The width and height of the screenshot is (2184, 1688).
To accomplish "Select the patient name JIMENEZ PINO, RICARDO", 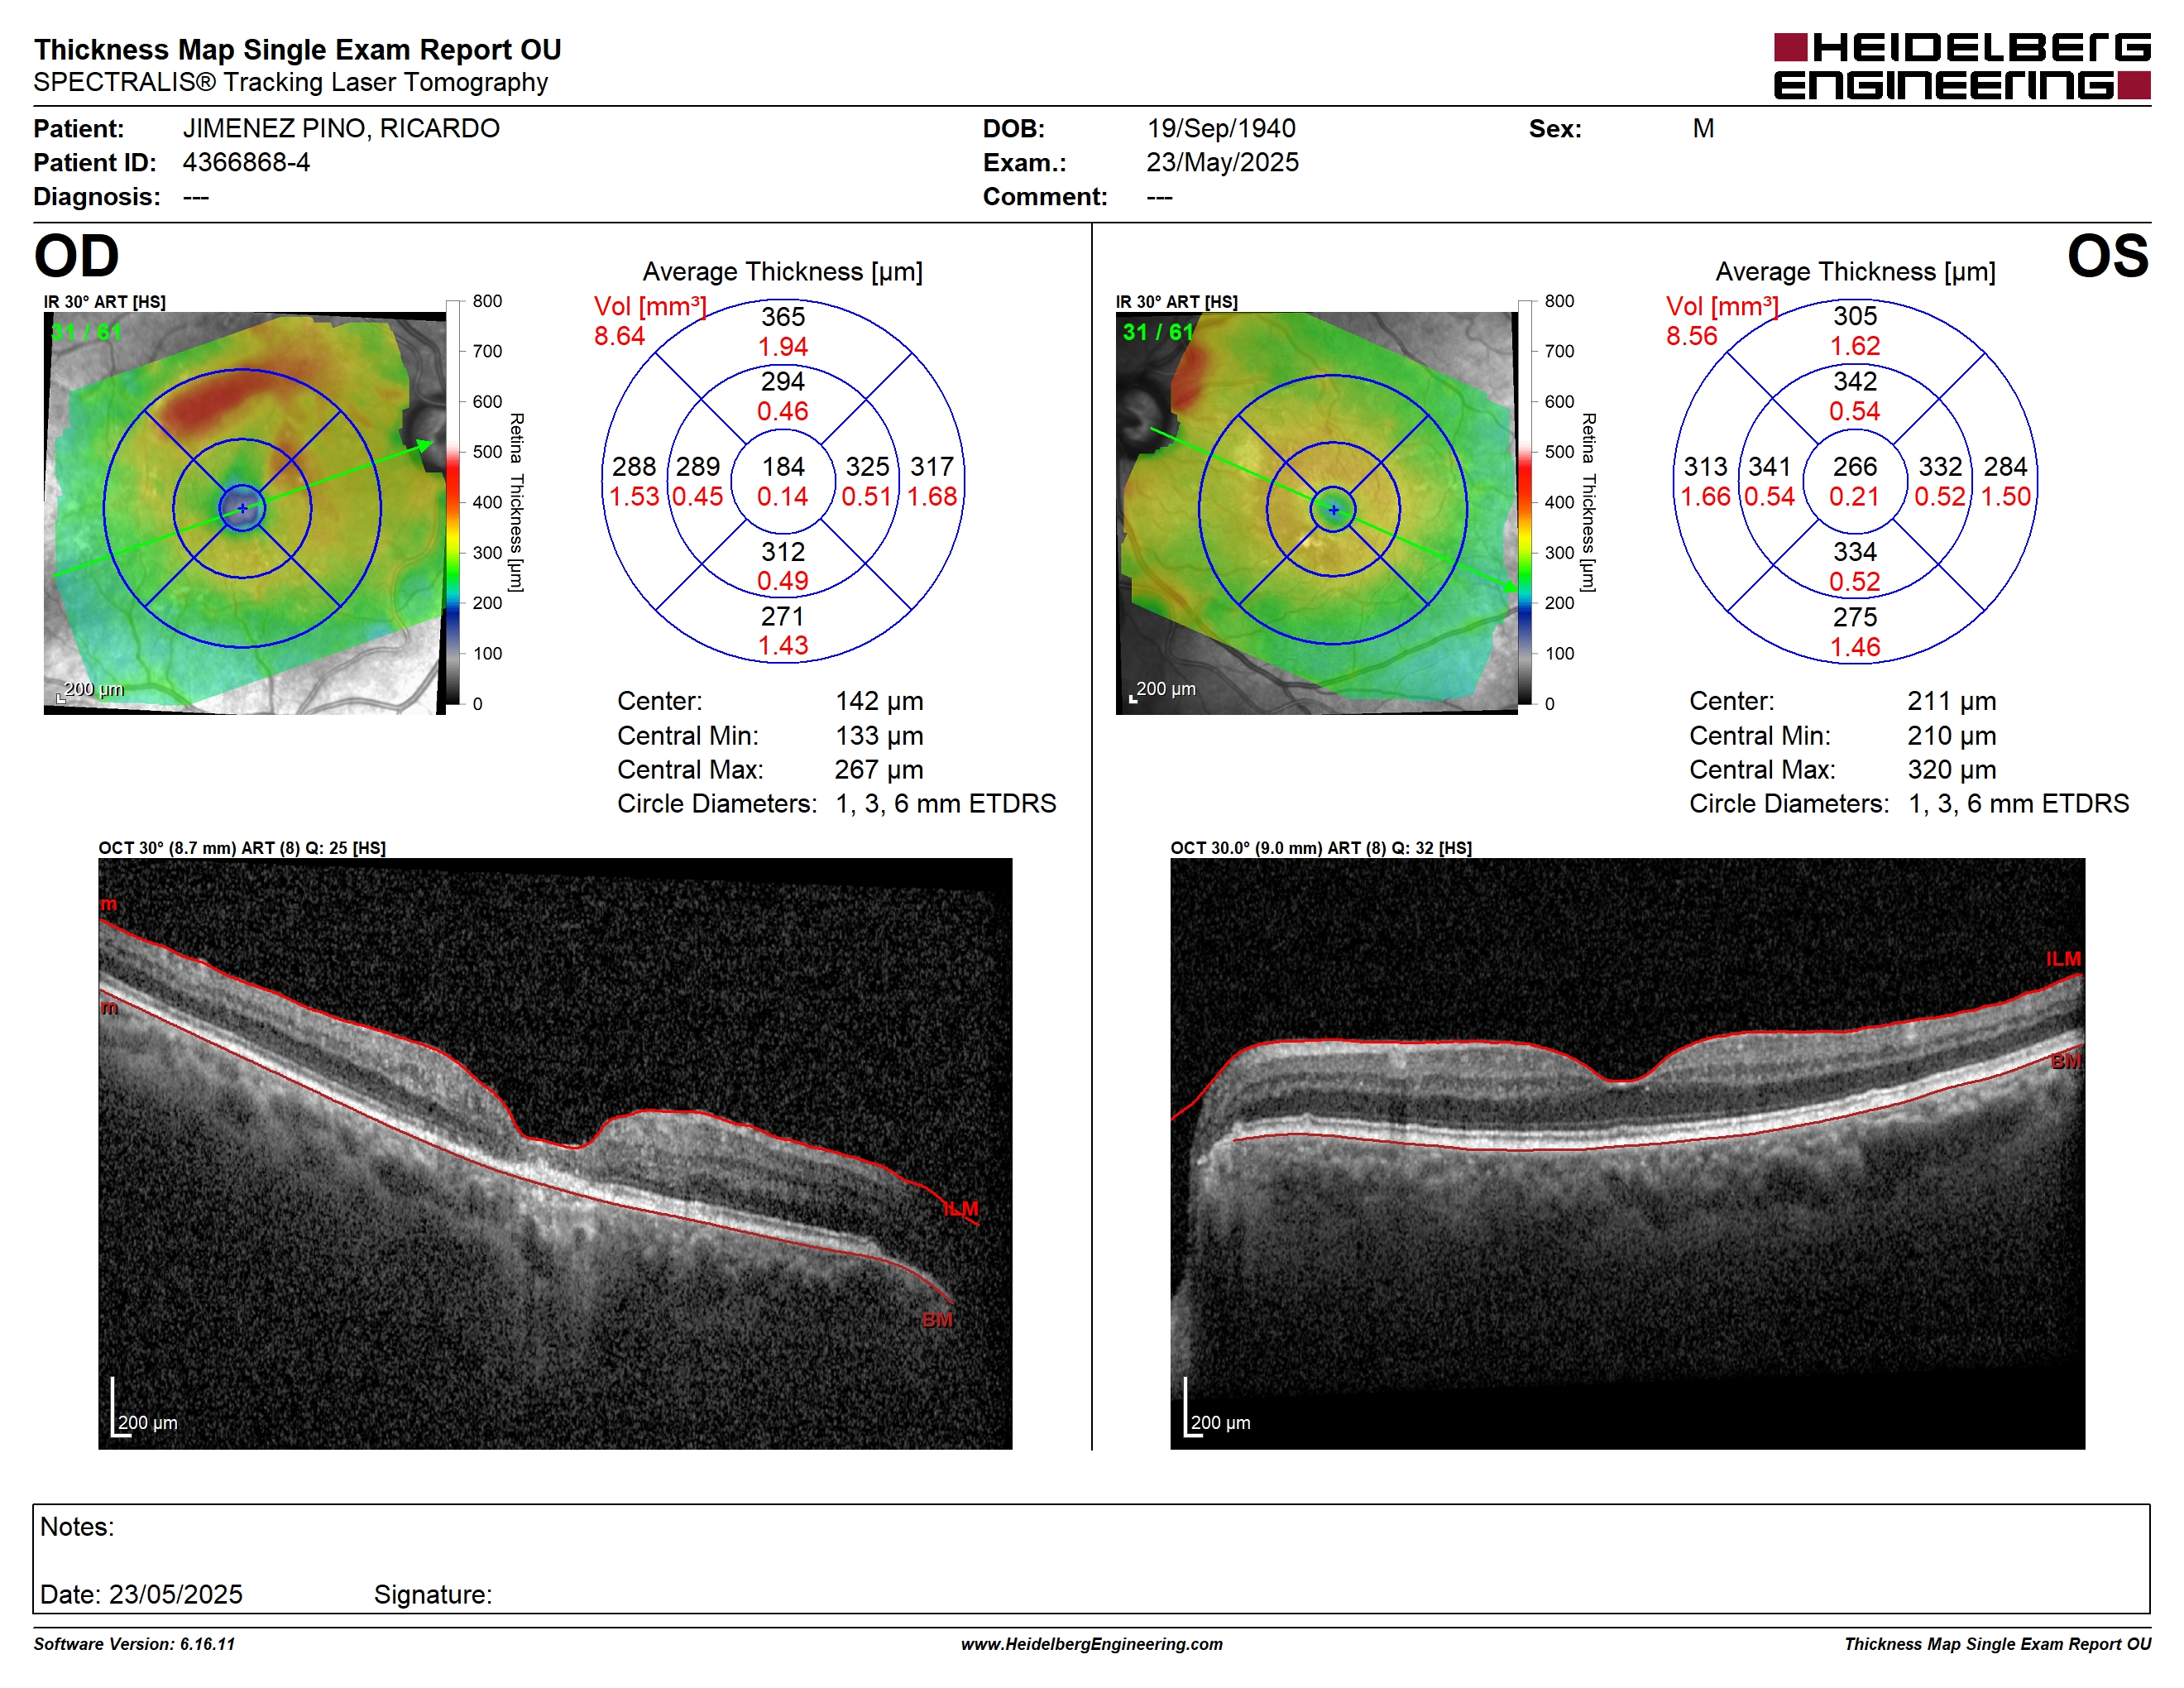I will click(x=341, y=129).
